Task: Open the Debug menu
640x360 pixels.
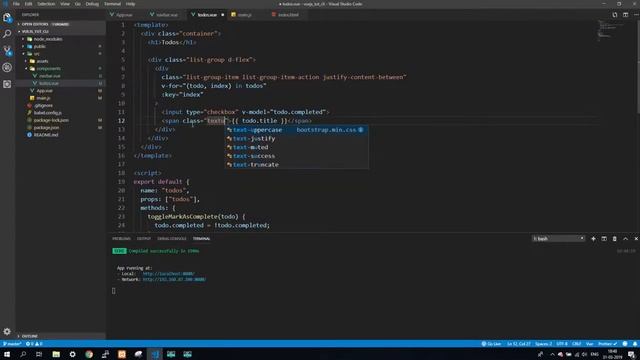Action: pos(92,4)
